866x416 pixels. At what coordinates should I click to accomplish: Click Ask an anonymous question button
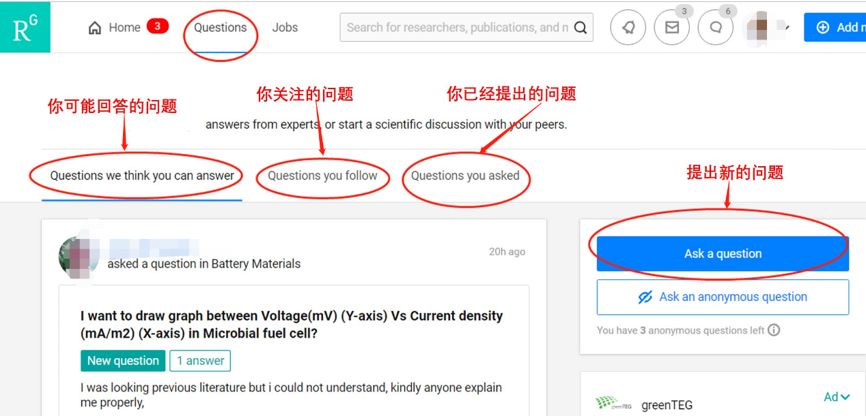(722, 297)
